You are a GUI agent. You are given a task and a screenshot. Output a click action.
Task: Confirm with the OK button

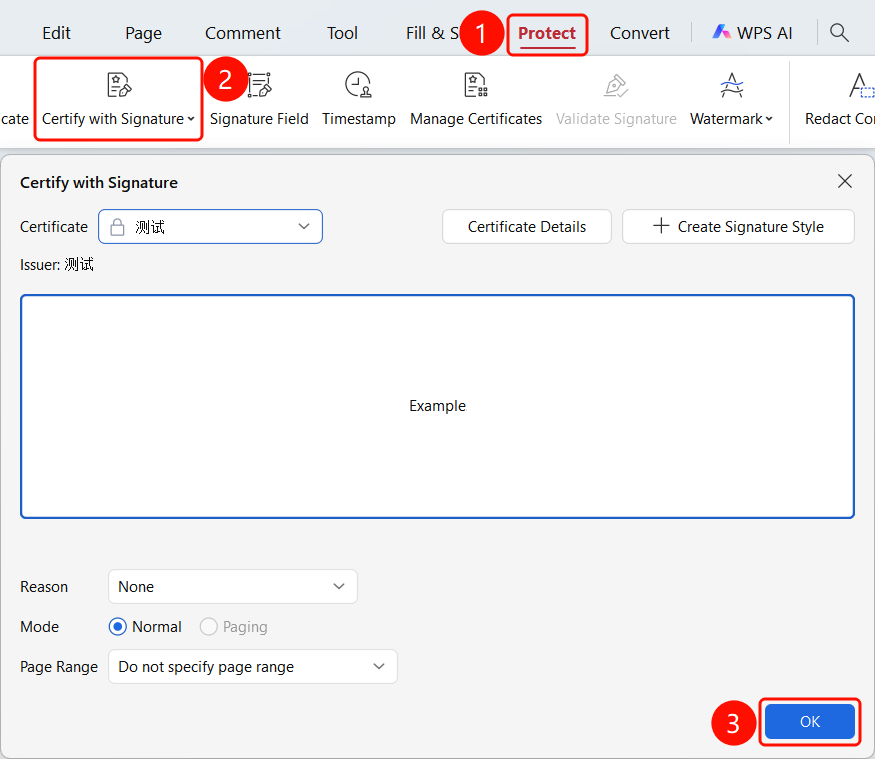click(810, 722)
